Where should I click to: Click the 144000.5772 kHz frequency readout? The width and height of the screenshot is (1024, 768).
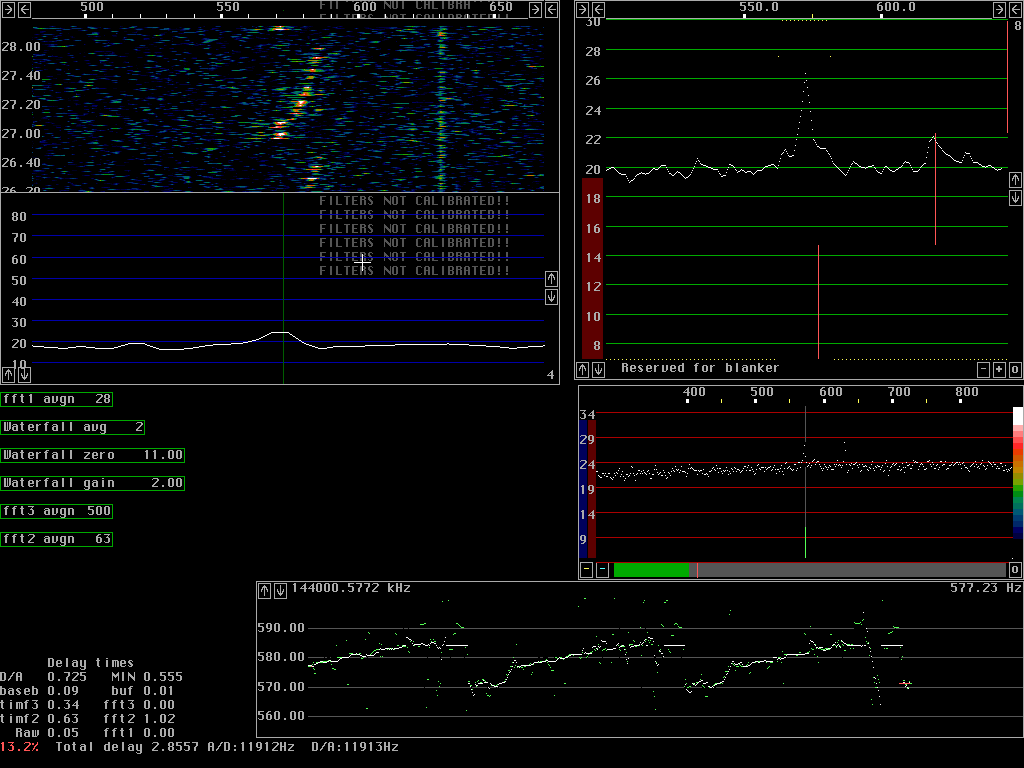(351, 588)
